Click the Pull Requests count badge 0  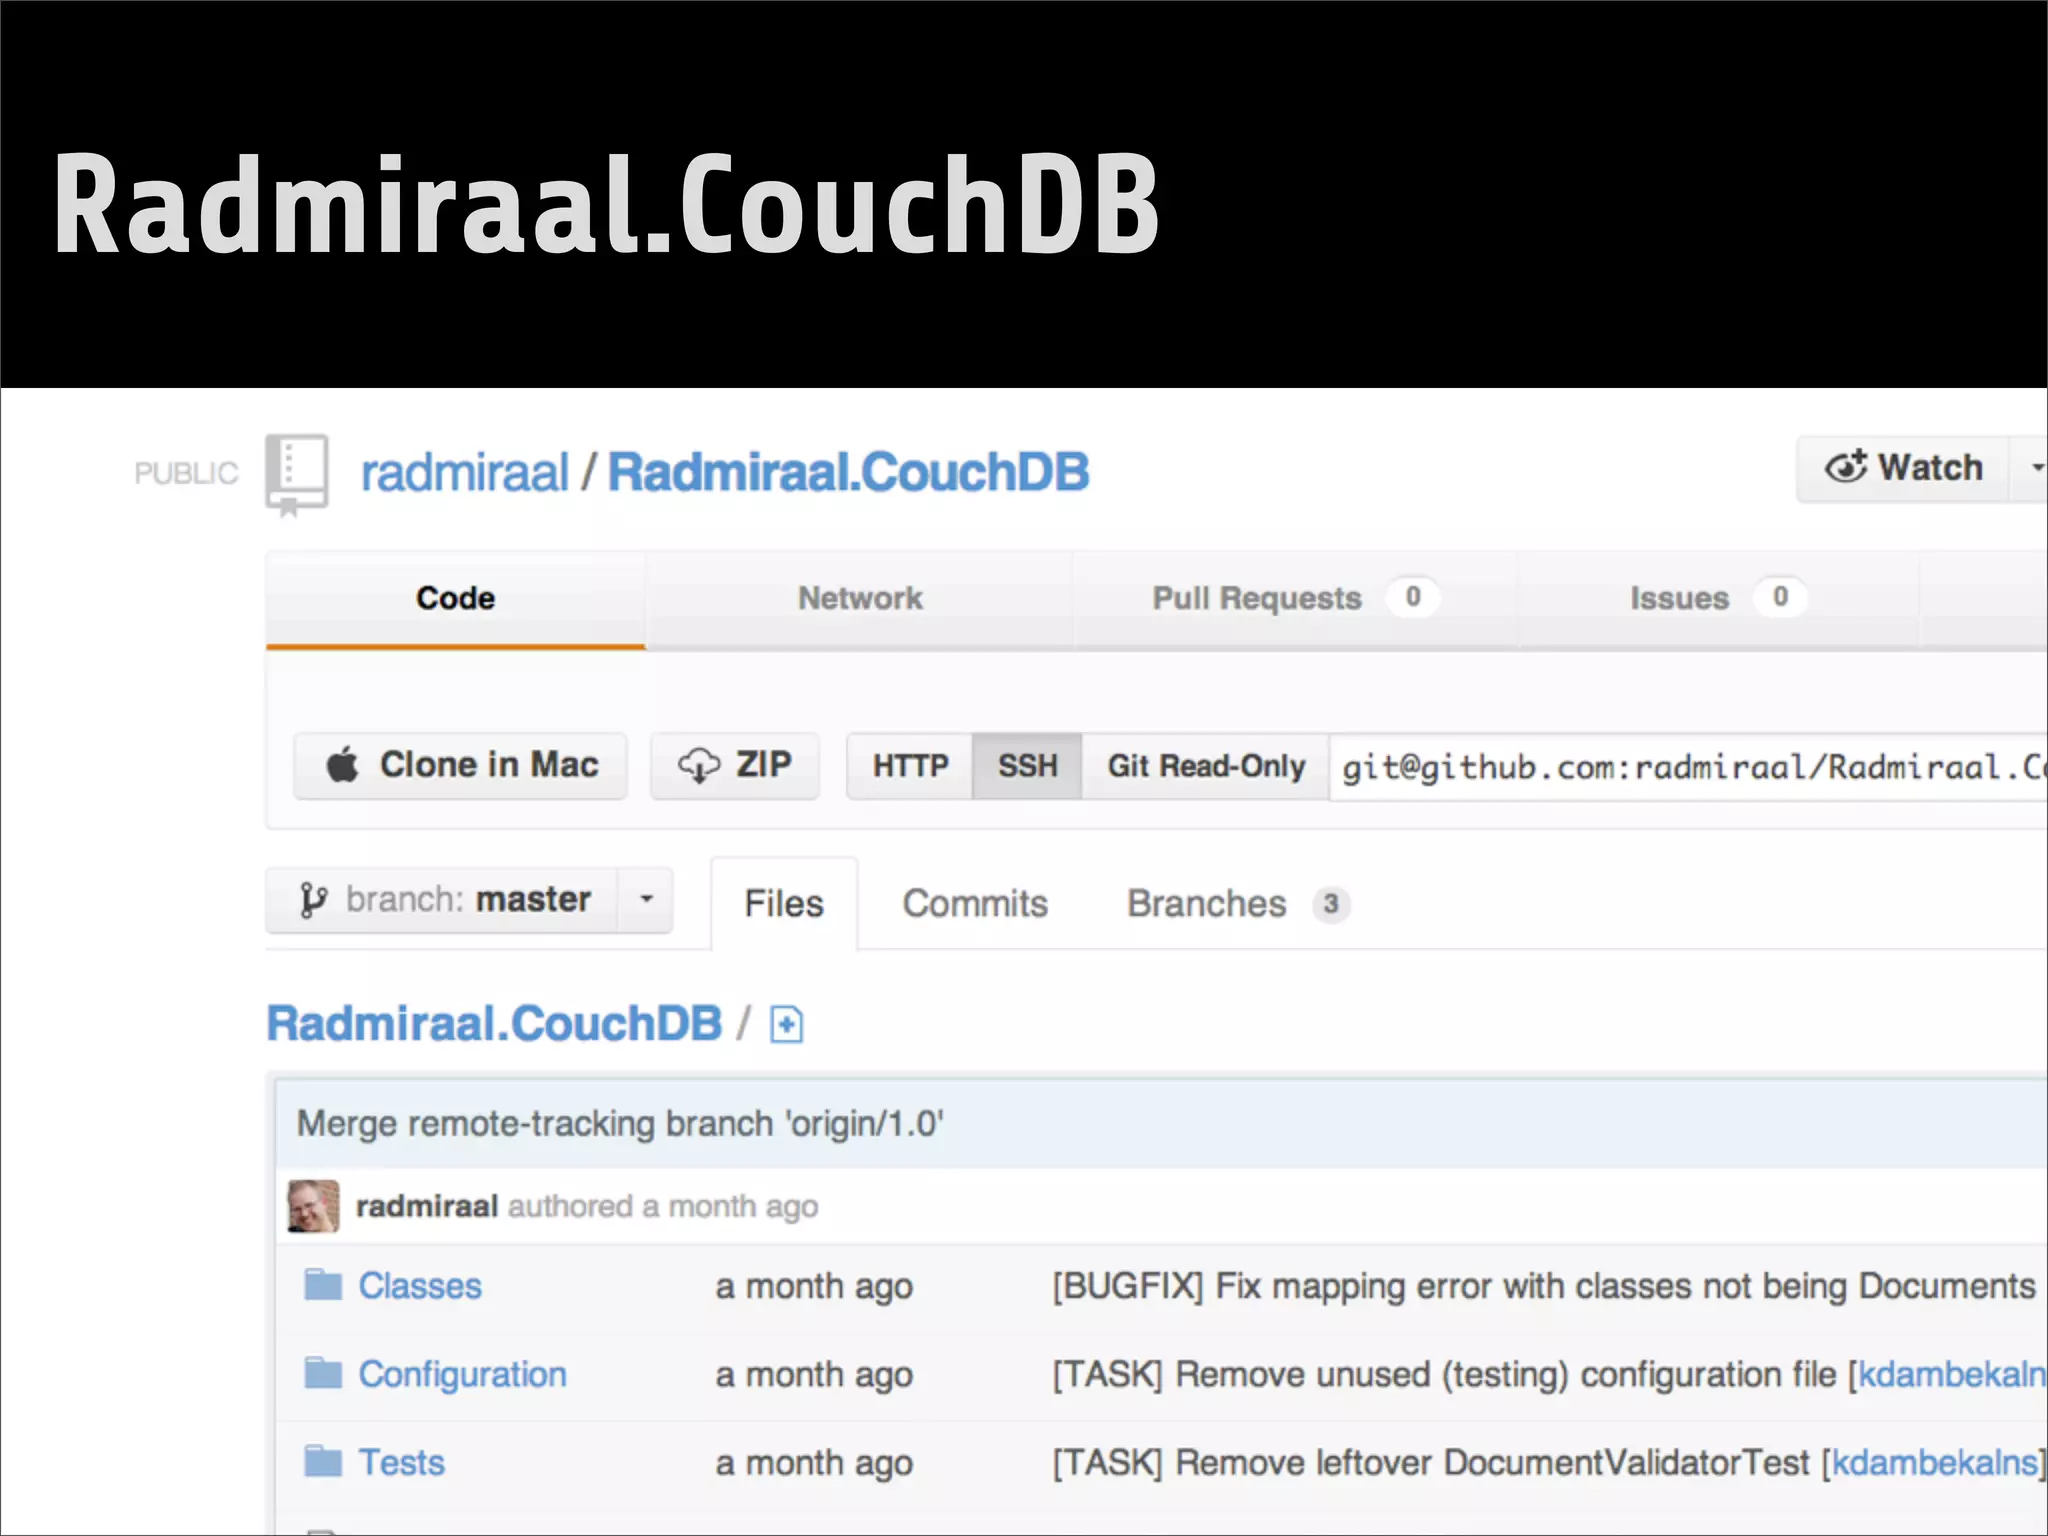click(1413, 597)
